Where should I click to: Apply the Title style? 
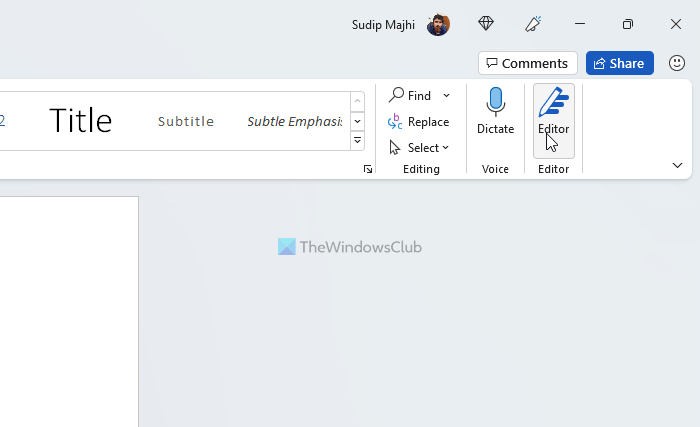[x=81, y=121]
